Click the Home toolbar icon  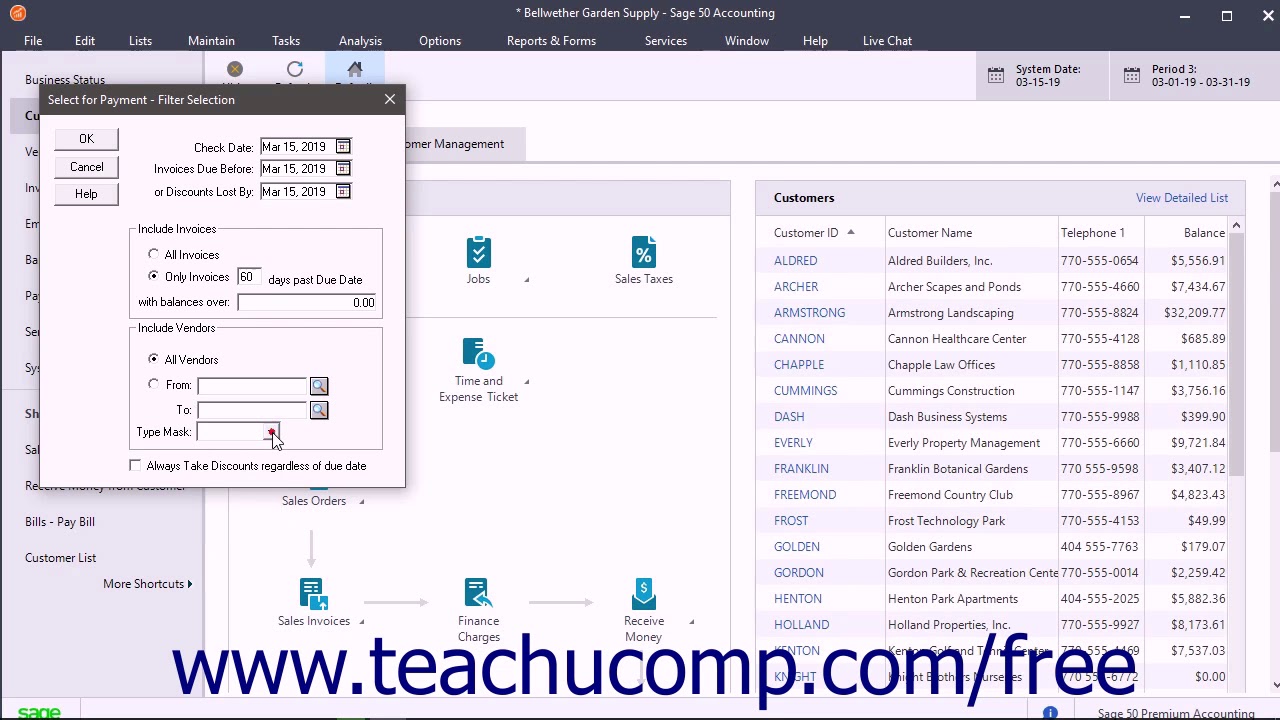pos(354,69)
